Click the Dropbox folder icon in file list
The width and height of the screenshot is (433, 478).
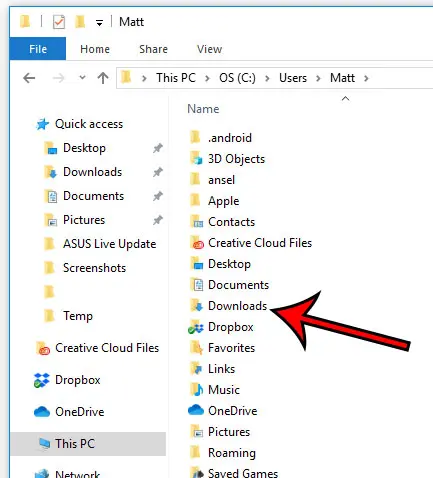(x=196, y=327)
